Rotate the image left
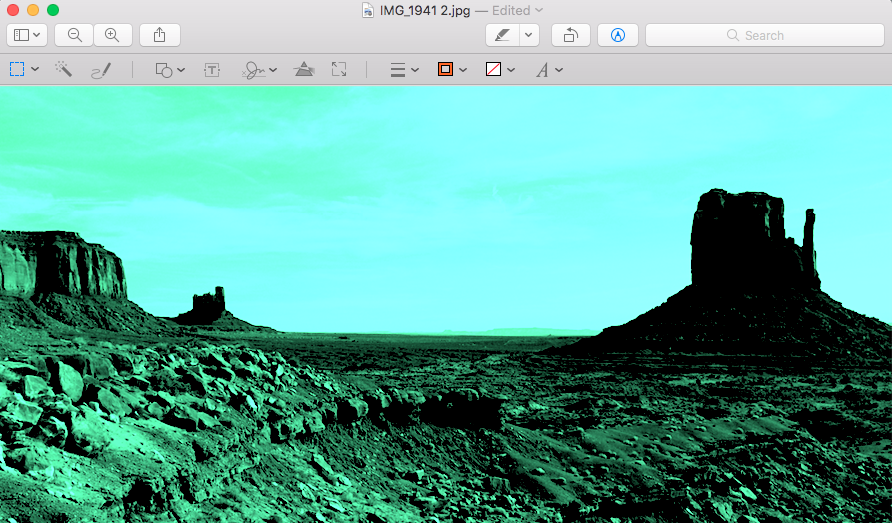This screenshot has width=892, height=523. (571, 35)
